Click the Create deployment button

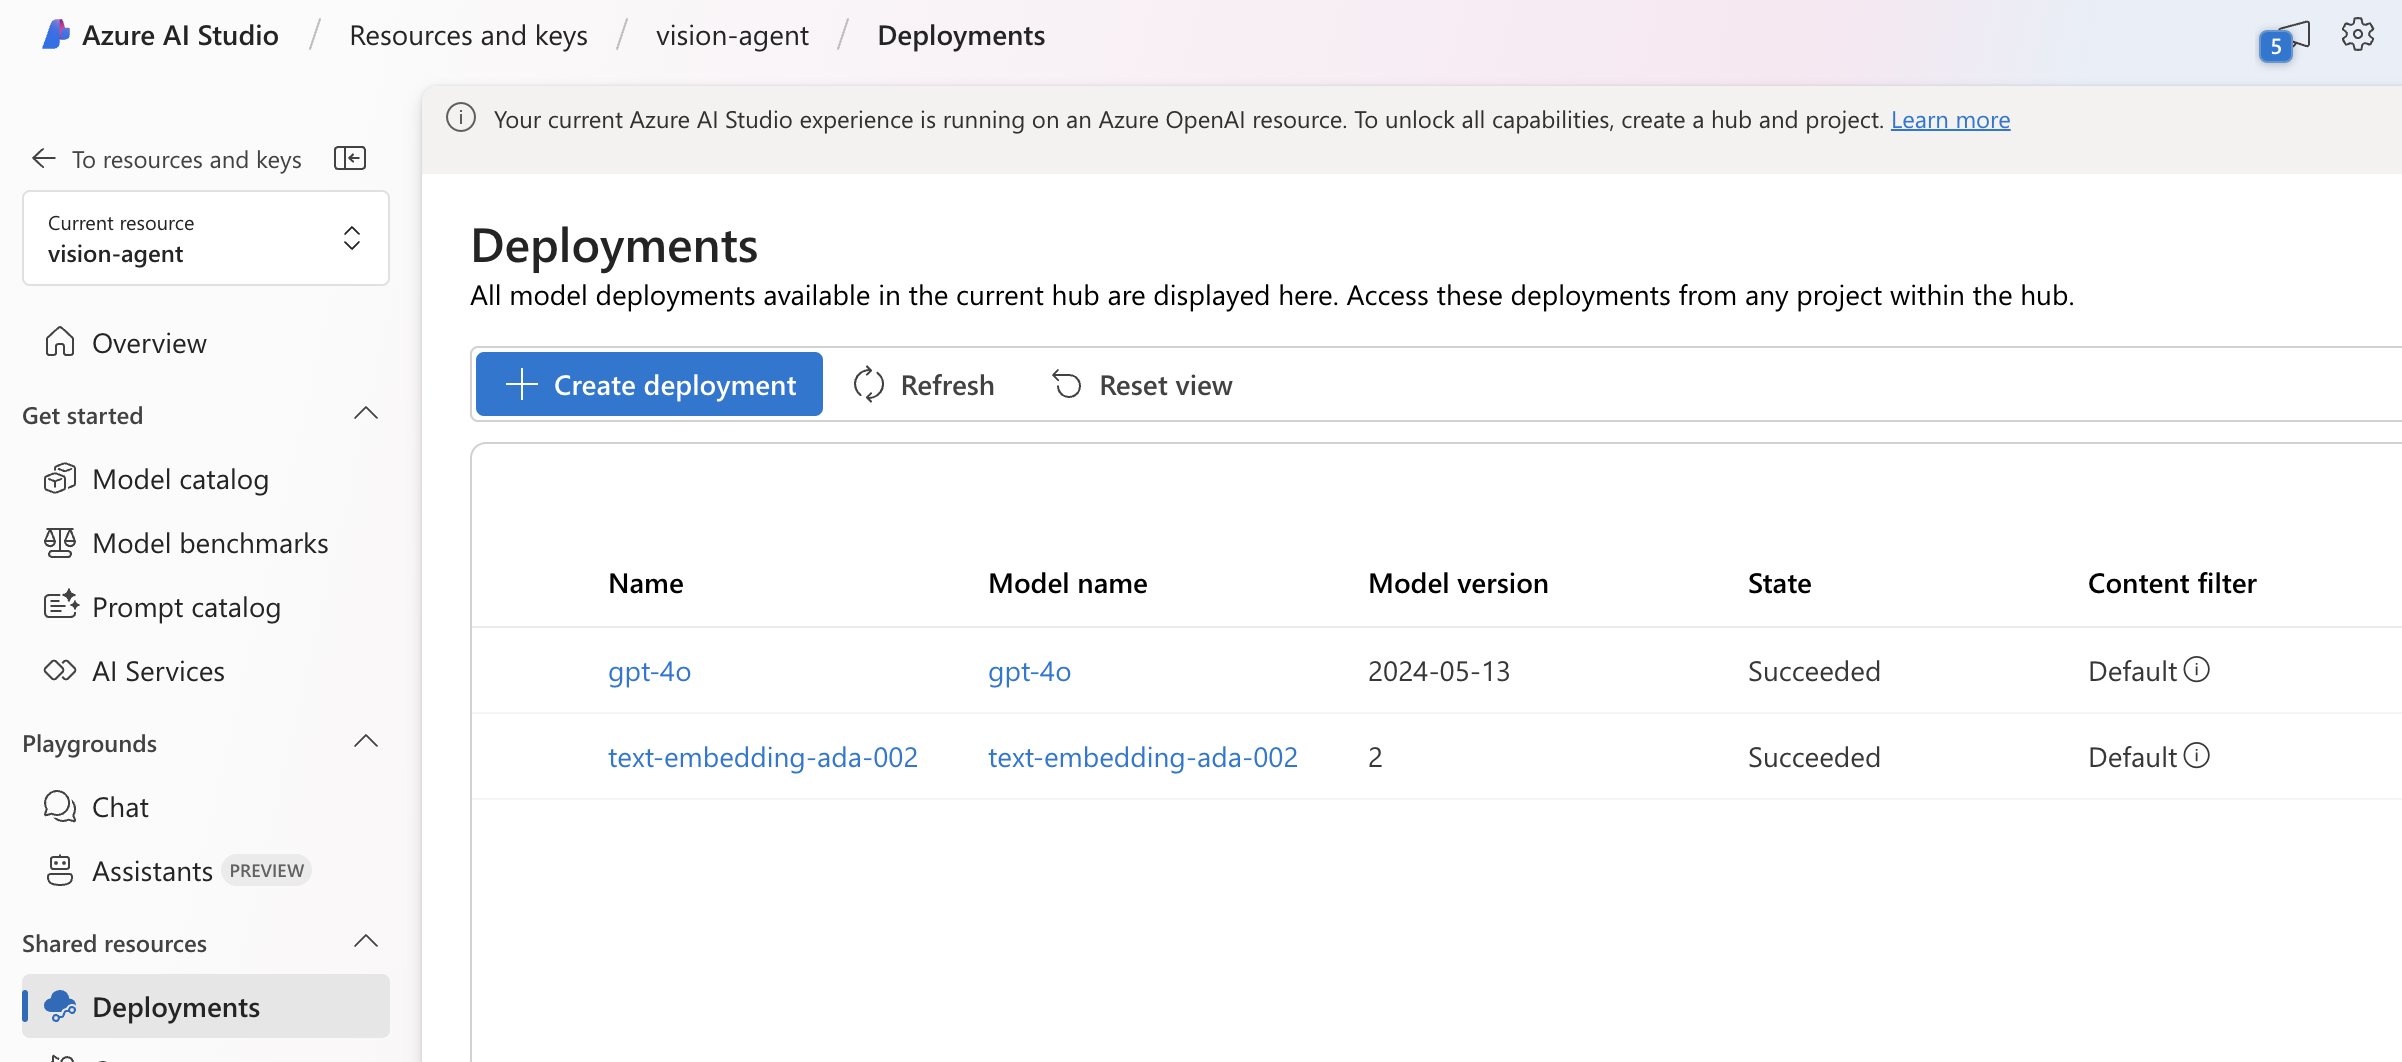tap(648, 384)
